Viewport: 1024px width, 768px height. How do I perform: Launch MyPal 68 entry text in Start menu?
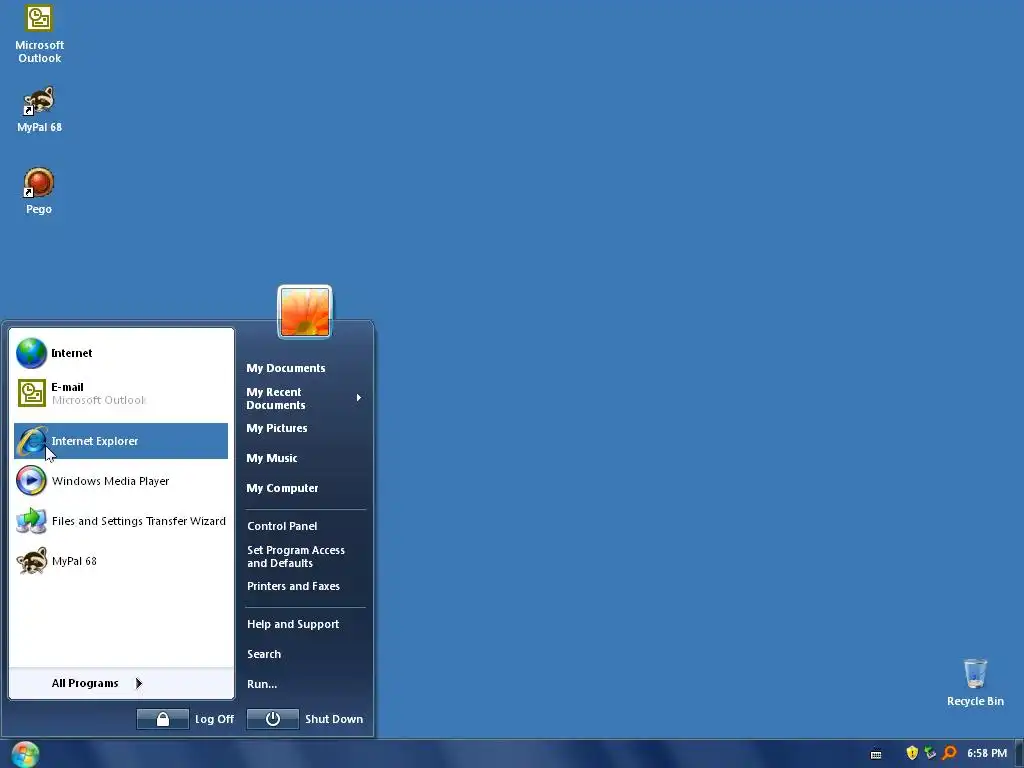74,561
